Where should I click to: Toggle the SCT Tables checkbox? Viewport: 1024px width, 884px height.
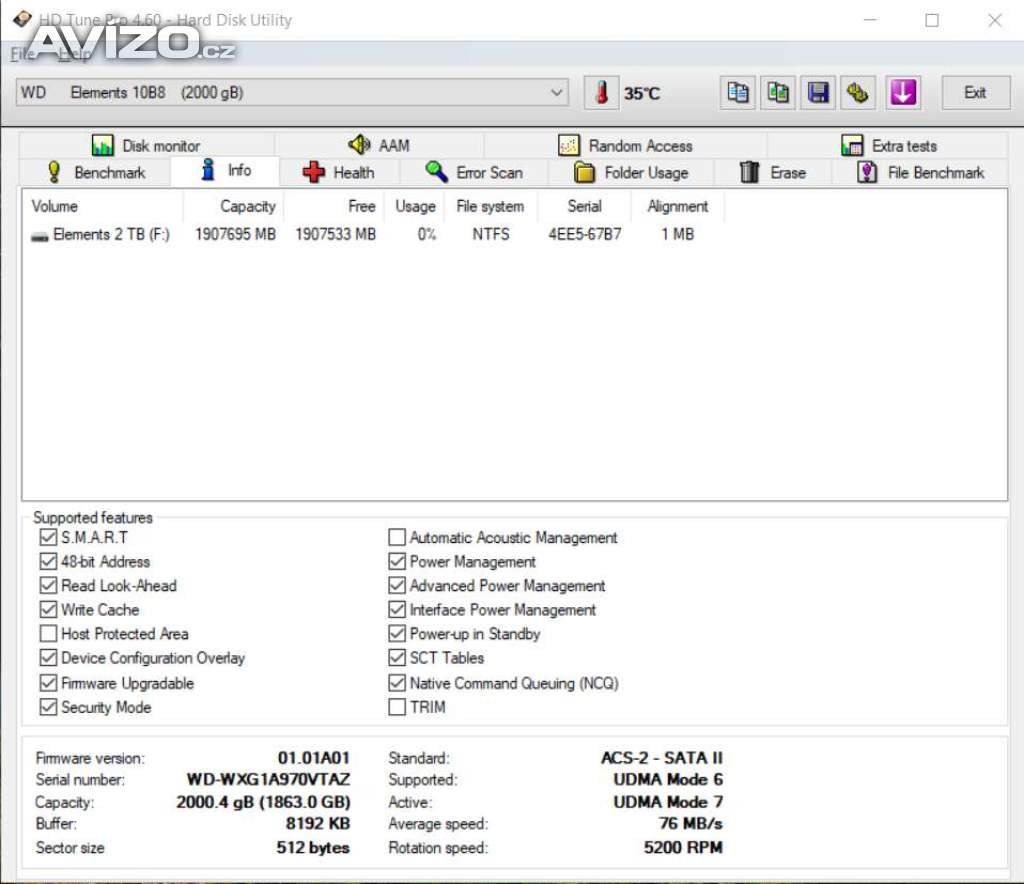point(397,657)
